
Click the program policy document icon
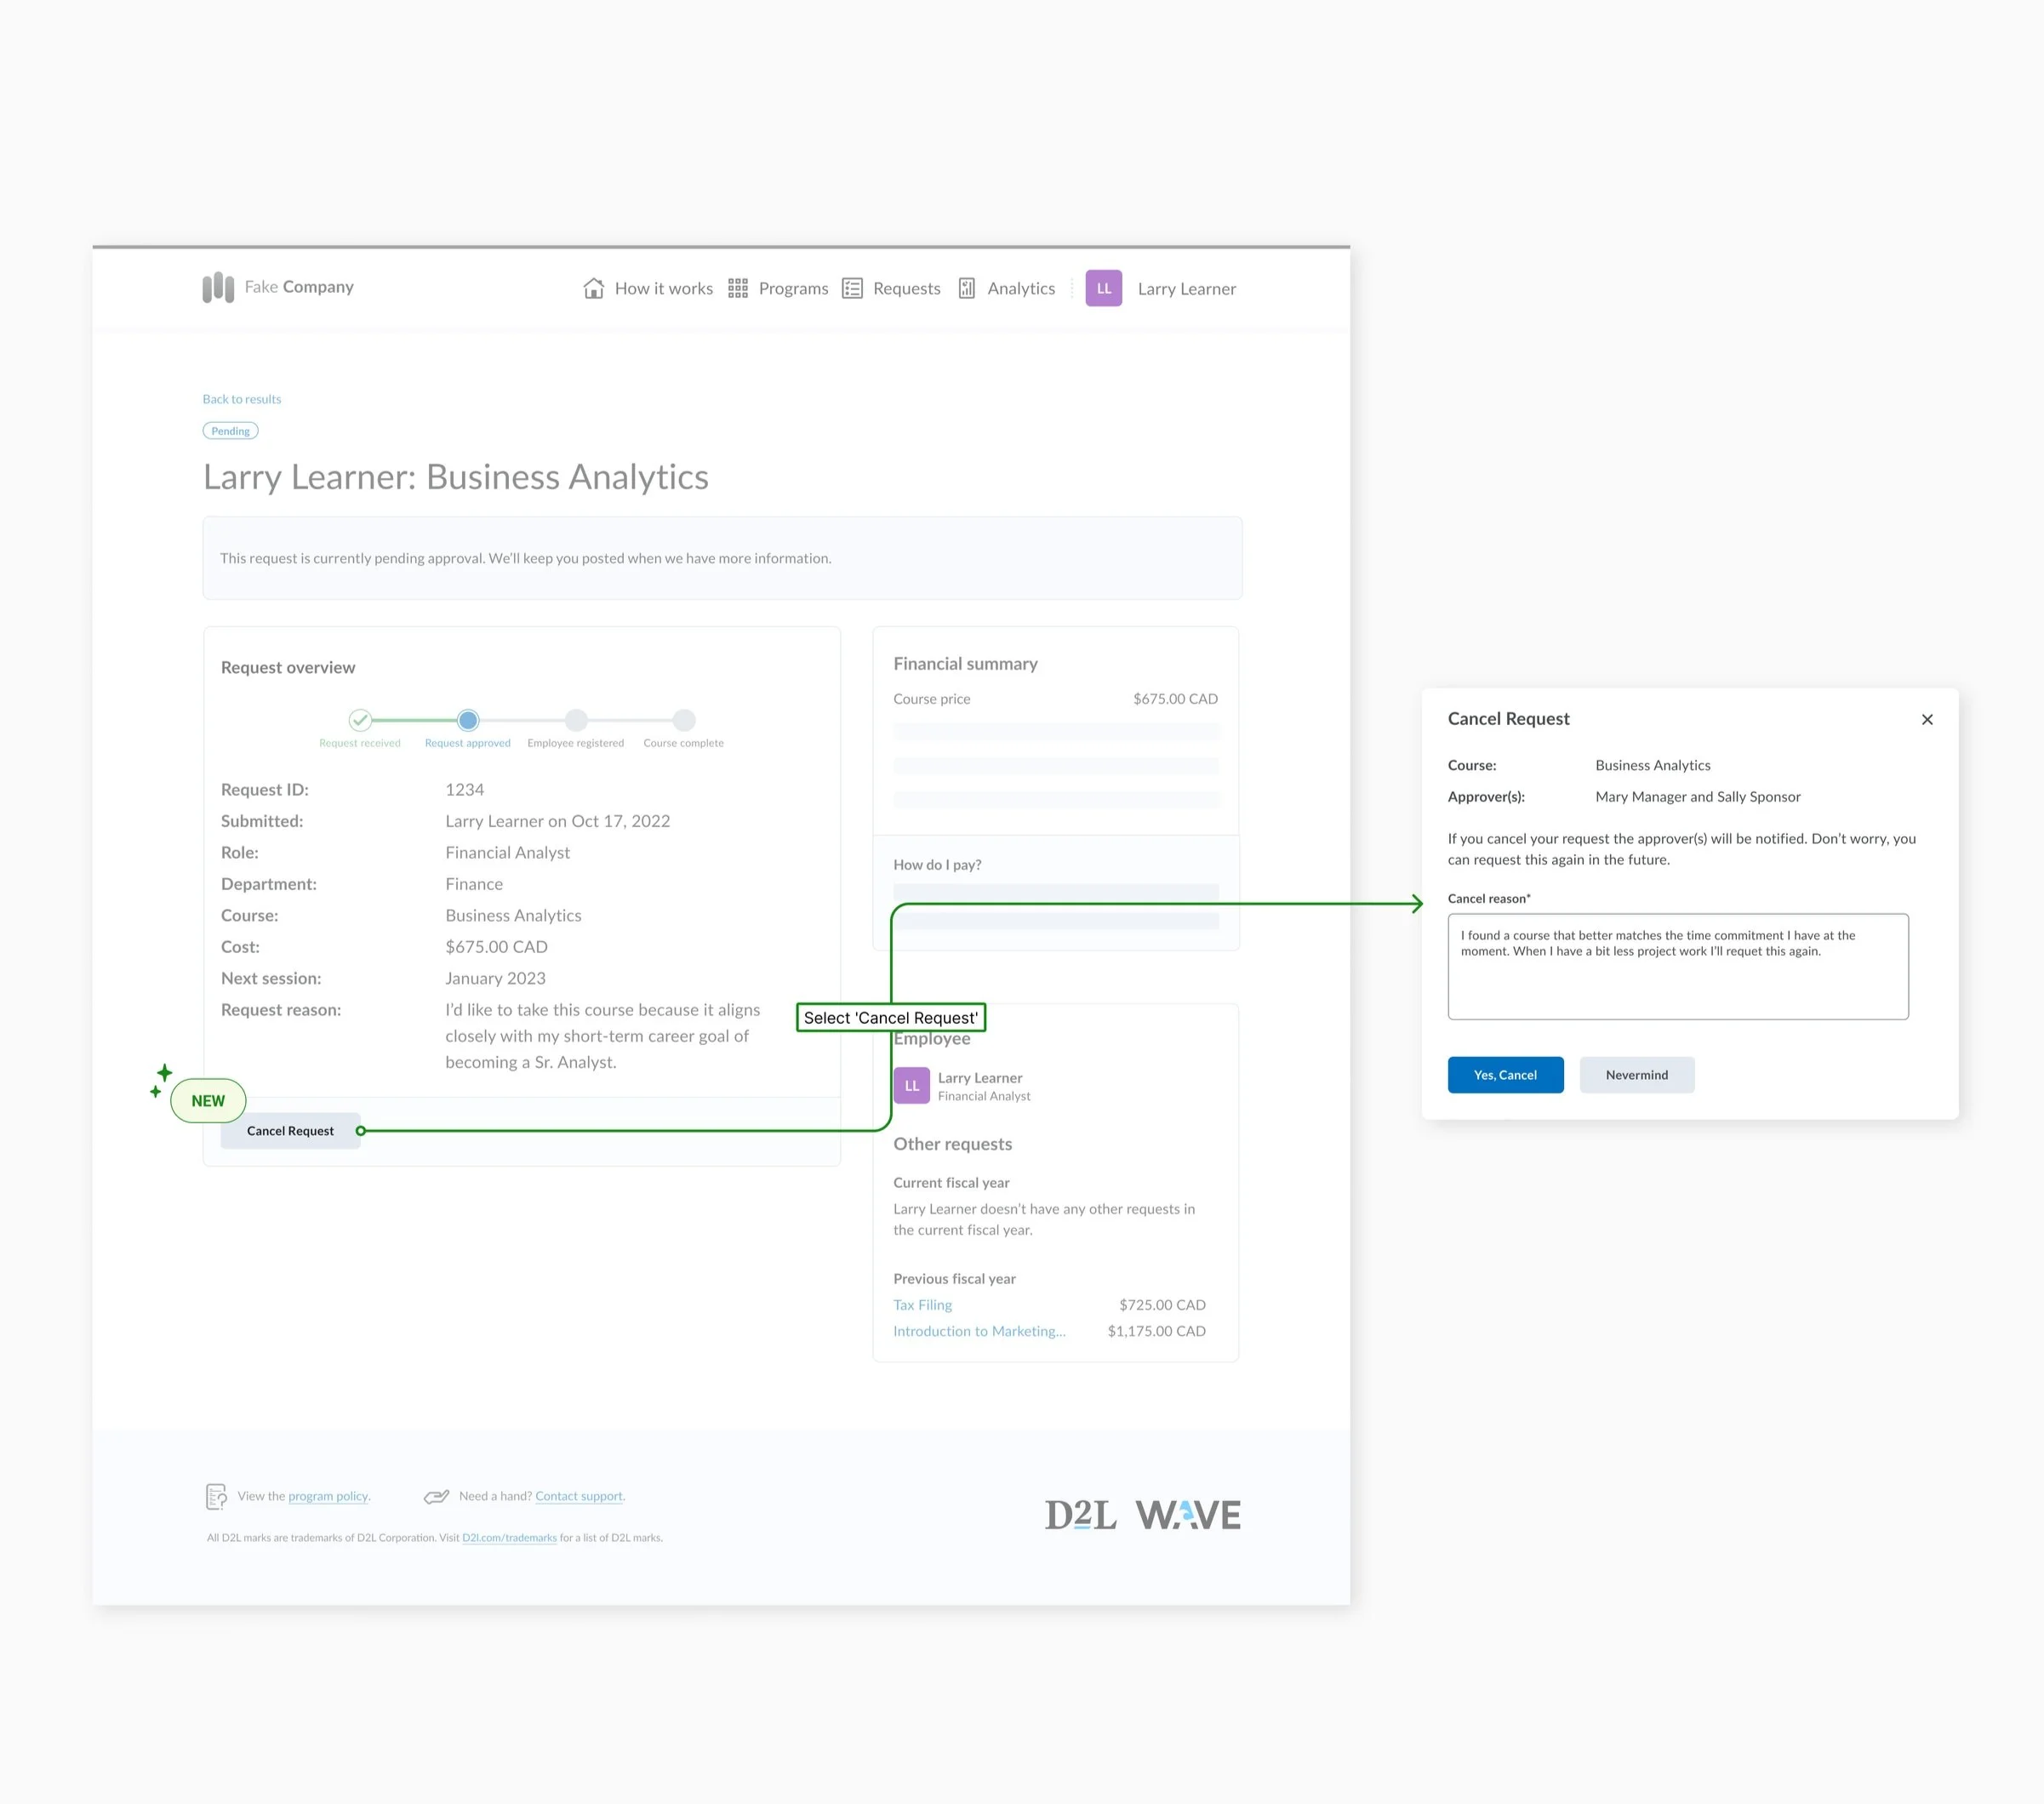pyautogui.click(x=216, y=1496)
